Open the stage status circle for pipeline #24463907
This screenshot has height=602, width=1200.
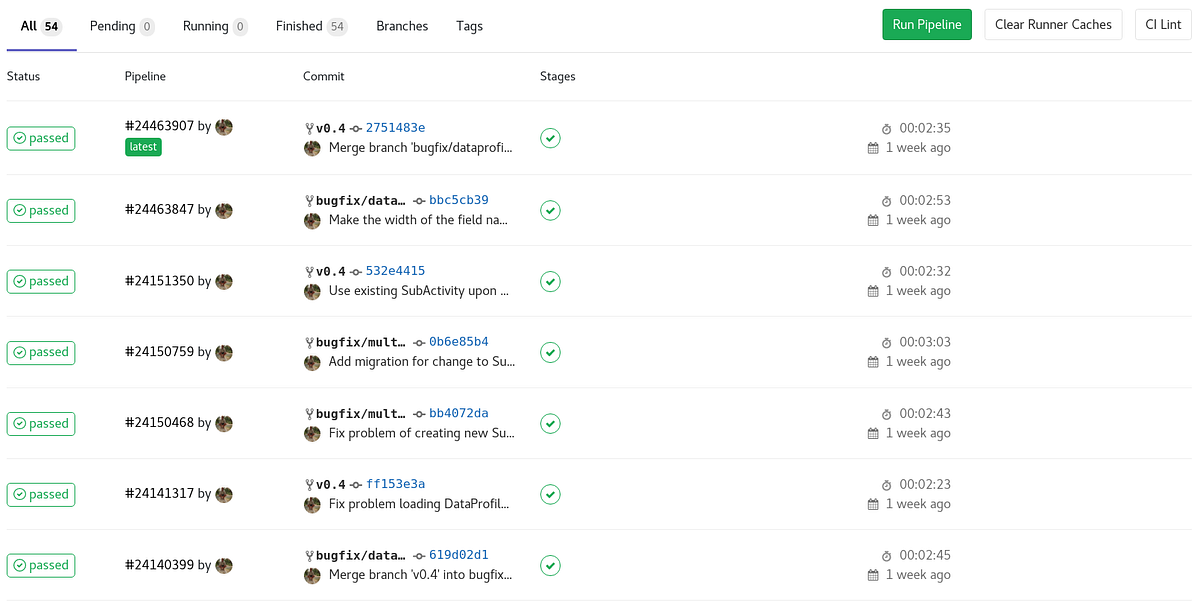[x=550, y=138]
